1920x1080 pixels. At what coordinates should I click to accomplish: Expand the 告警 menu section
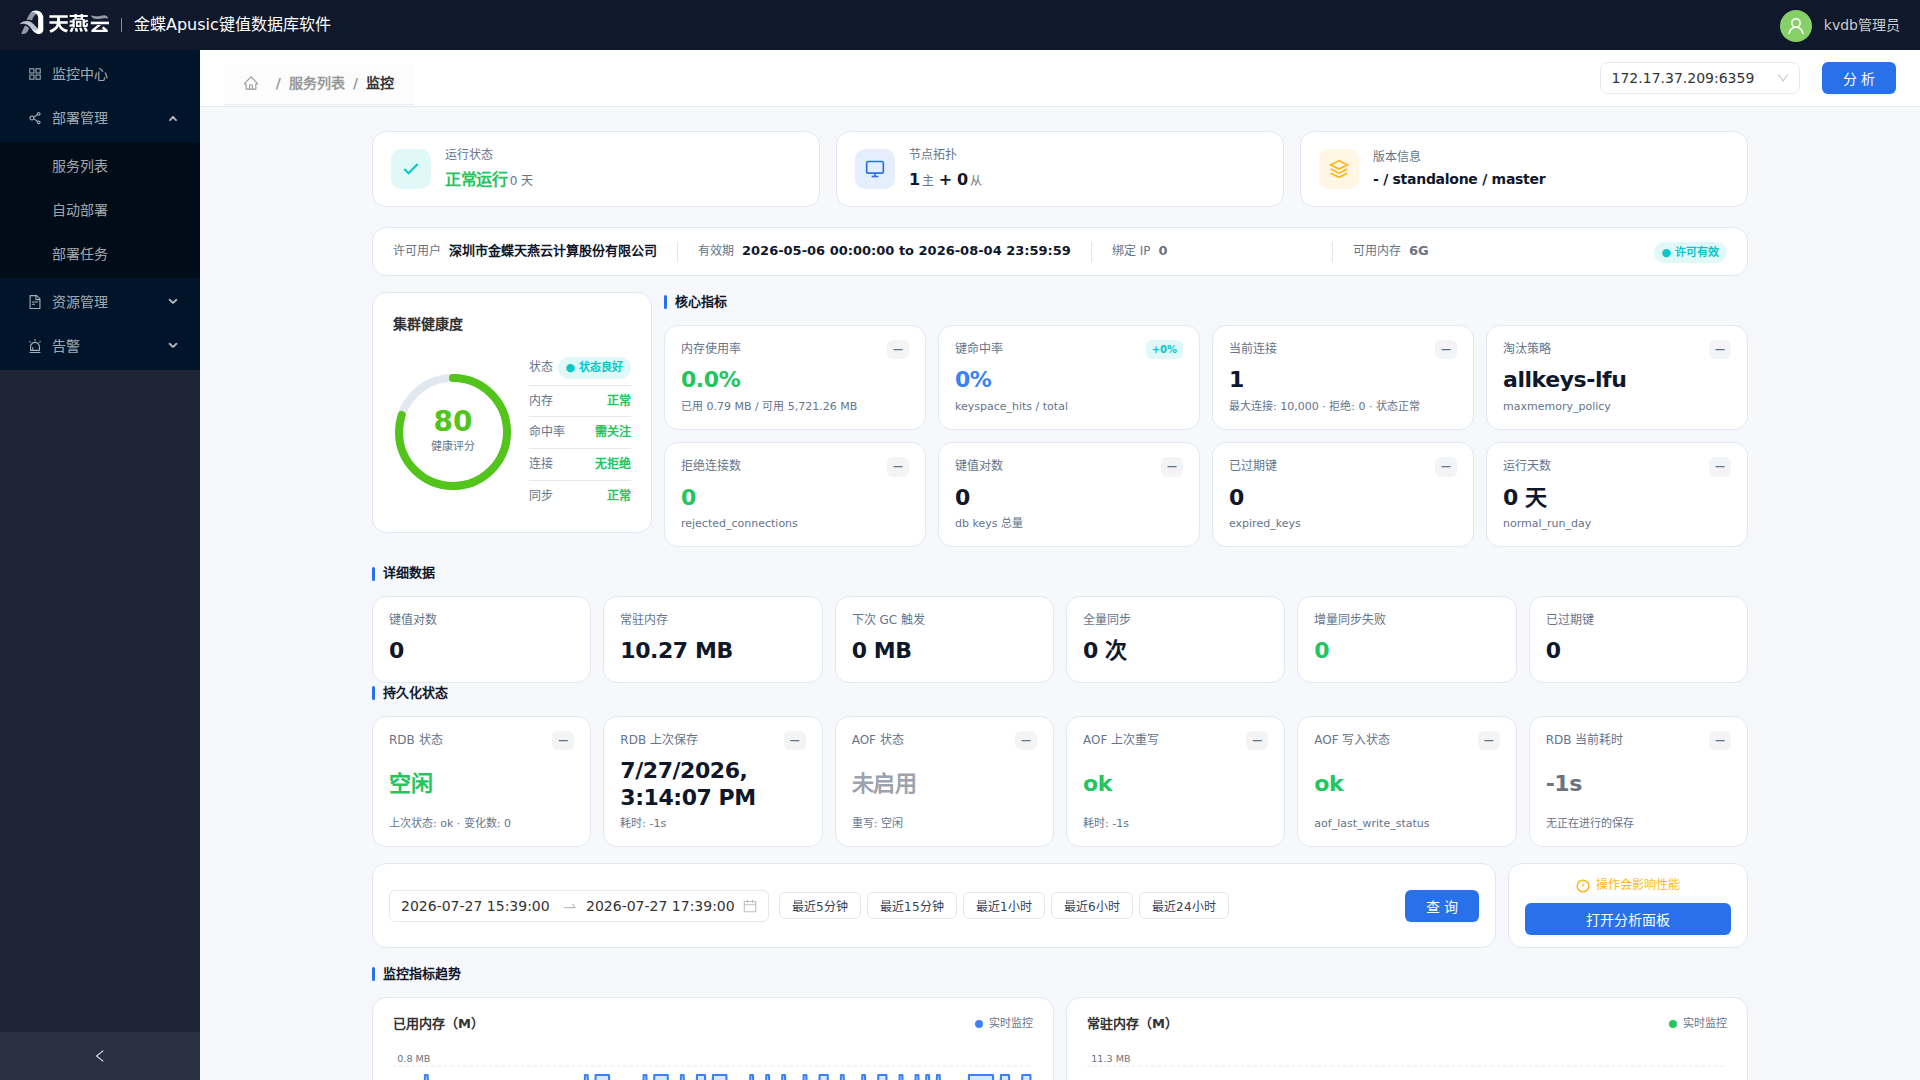(100, 346)
